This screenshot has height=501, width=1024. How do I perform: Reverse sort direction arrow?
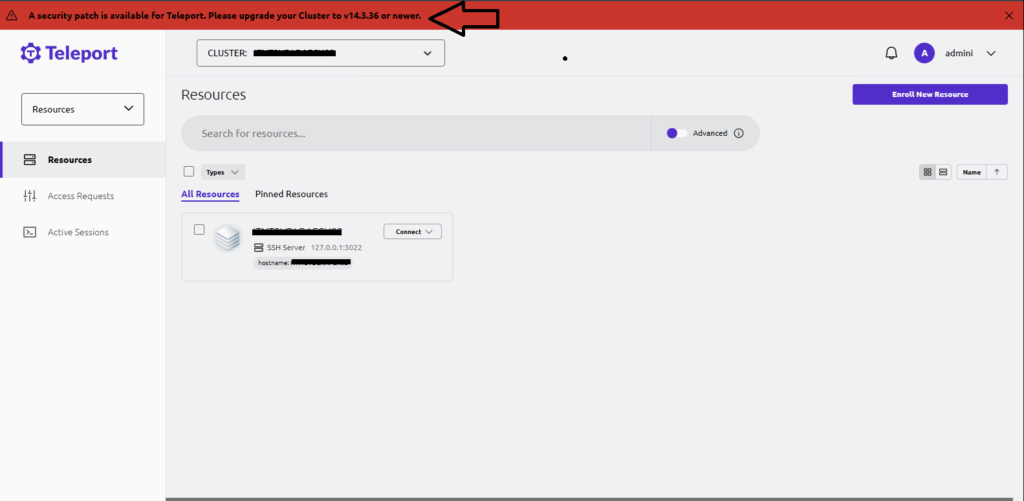[997, 172]
